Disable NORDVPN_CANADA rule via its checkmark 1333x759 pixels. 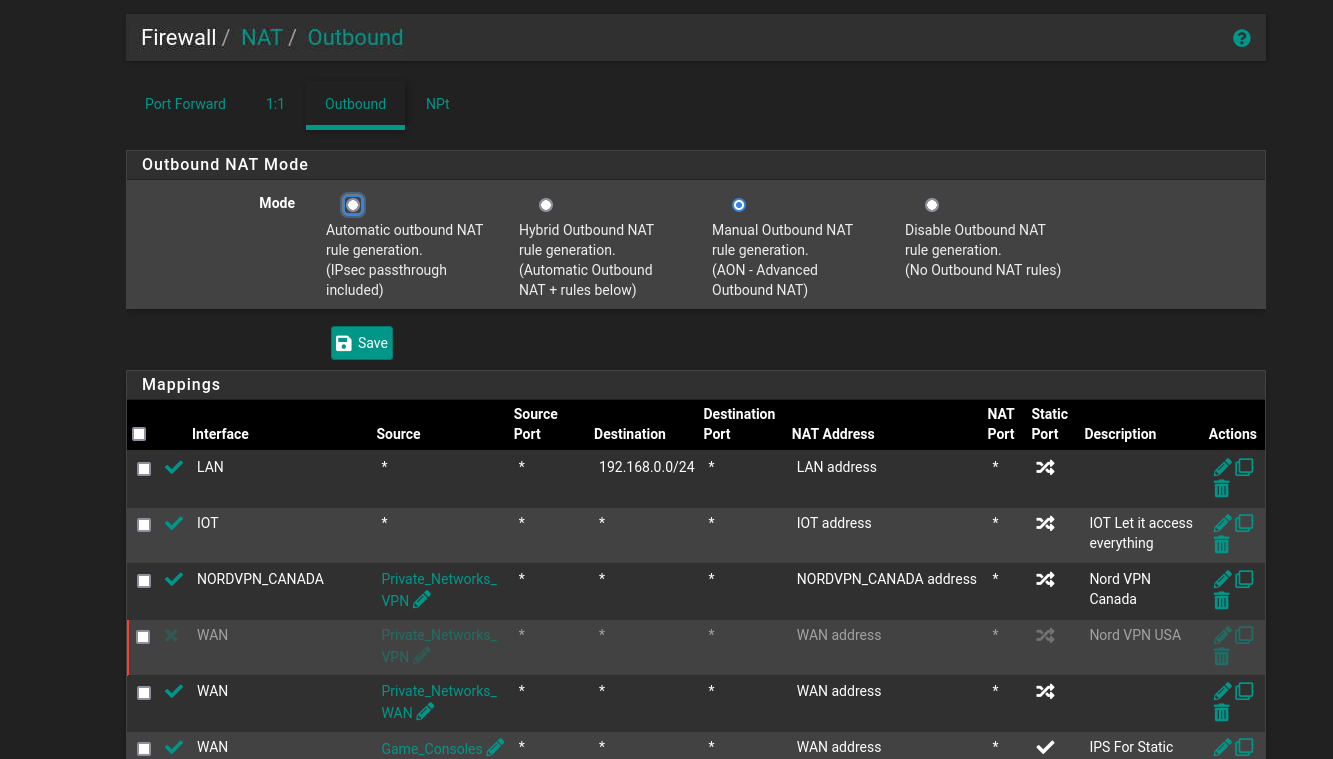tap(174, 579)
